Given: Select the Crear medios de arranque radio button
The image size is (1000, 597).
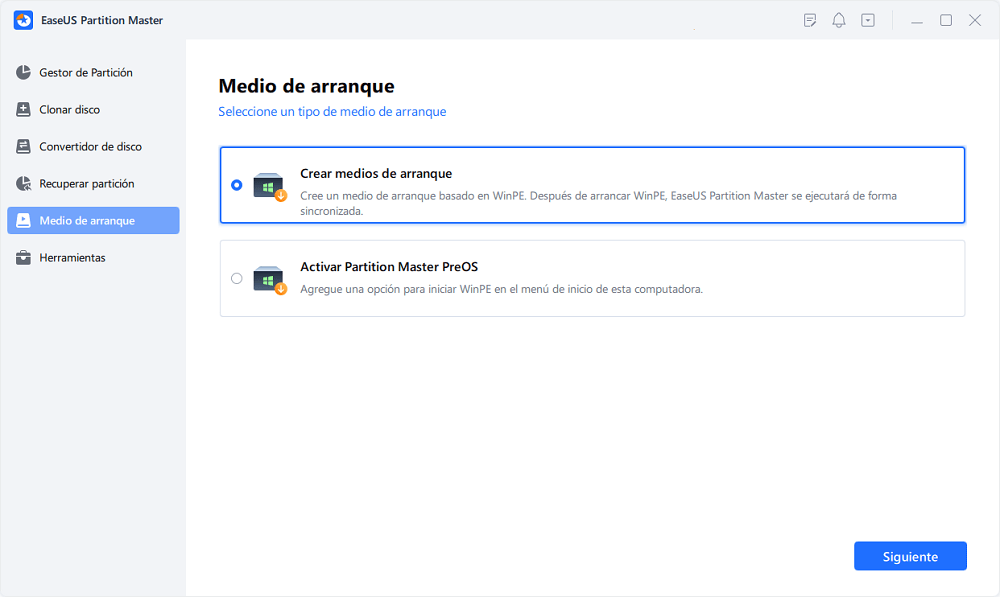Looking at the screenshot, I should click(x=237, y=185).
